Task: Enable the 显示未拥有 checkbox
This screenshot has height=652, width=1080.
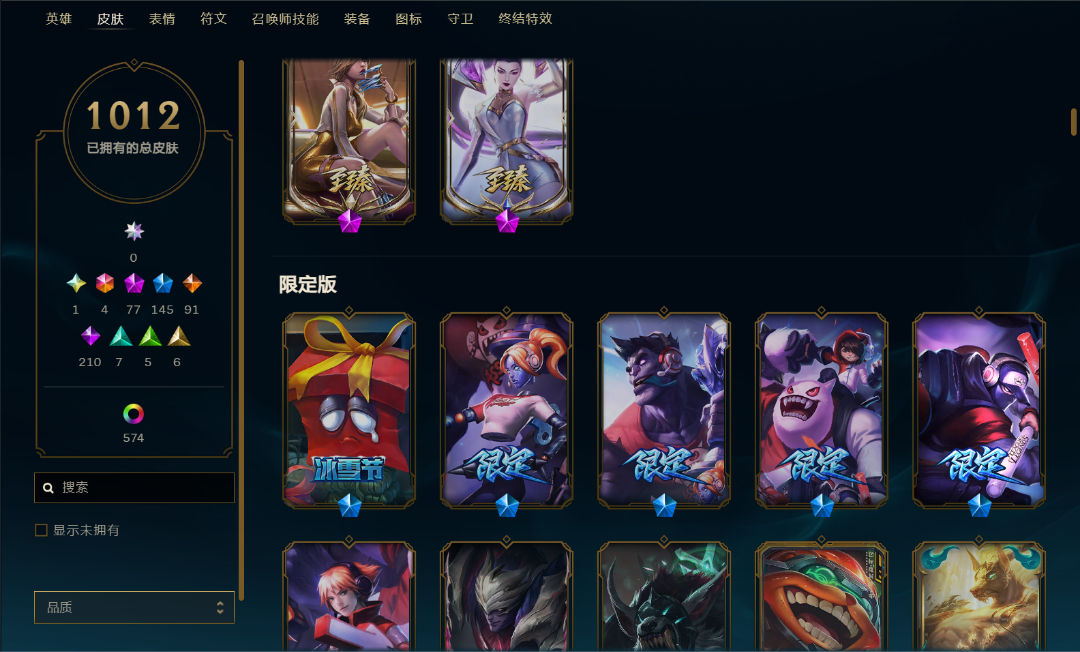Action: (x=41, y=530)
